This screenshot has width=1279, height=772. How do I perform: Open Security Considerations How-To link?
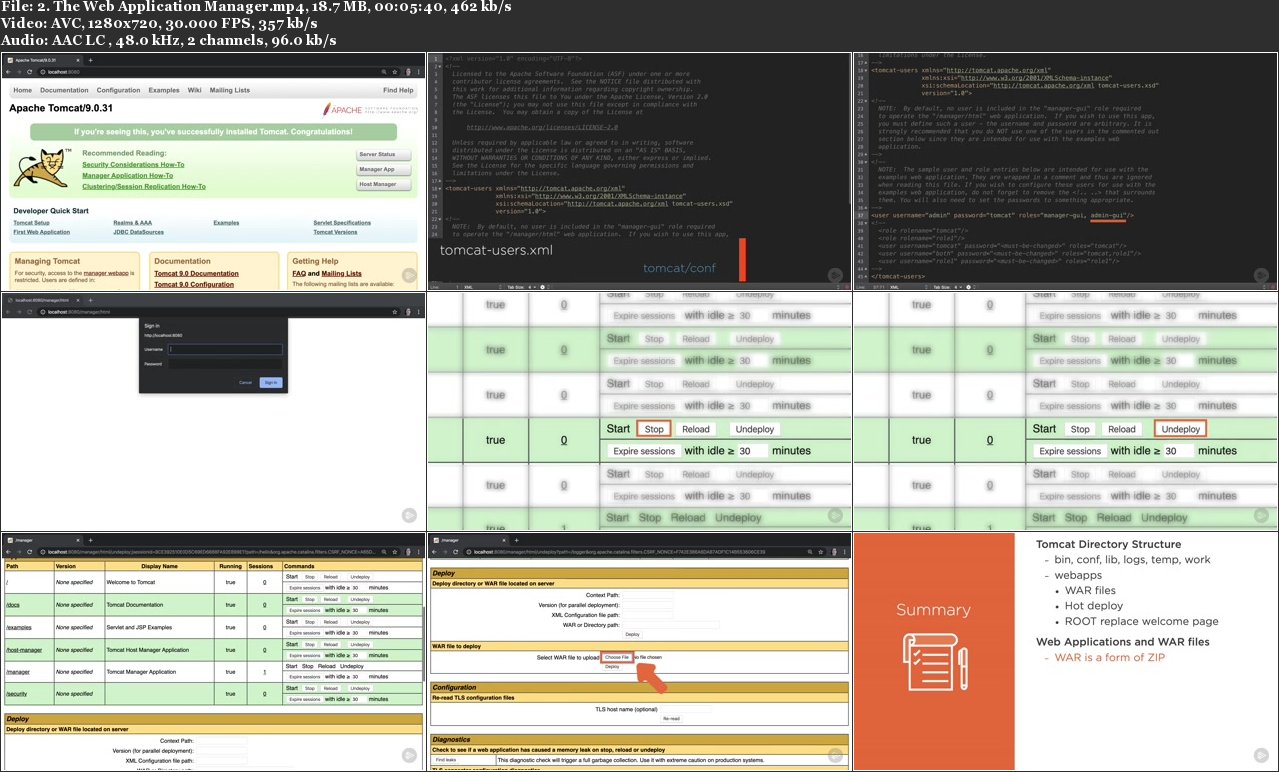pyautogui.click(x=133, y=165)
